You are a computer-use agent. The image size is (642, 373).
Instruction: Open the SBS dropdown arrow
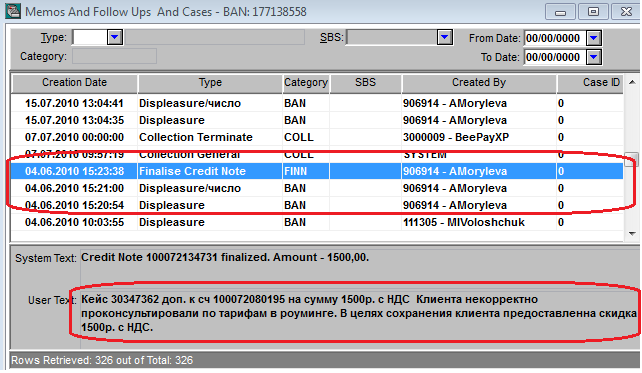[444, 38]
